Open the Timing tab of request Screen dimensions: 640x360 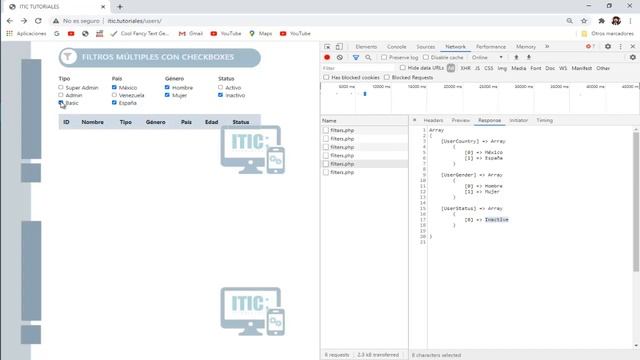(544, 120)
